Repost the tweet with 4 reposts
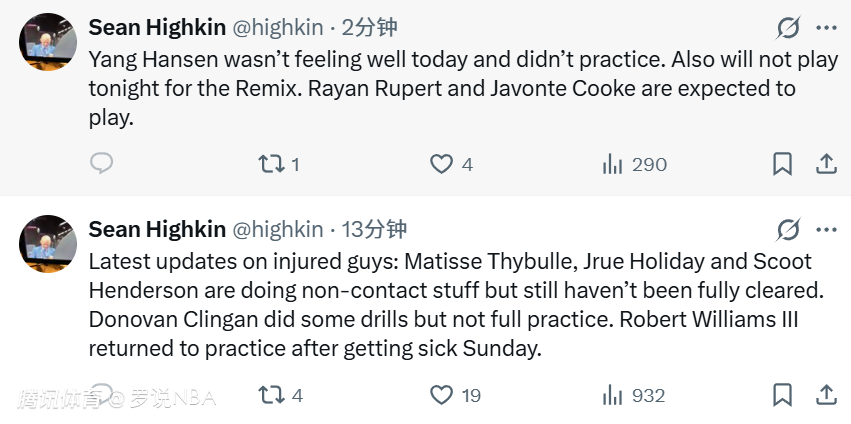 point(271,395)
